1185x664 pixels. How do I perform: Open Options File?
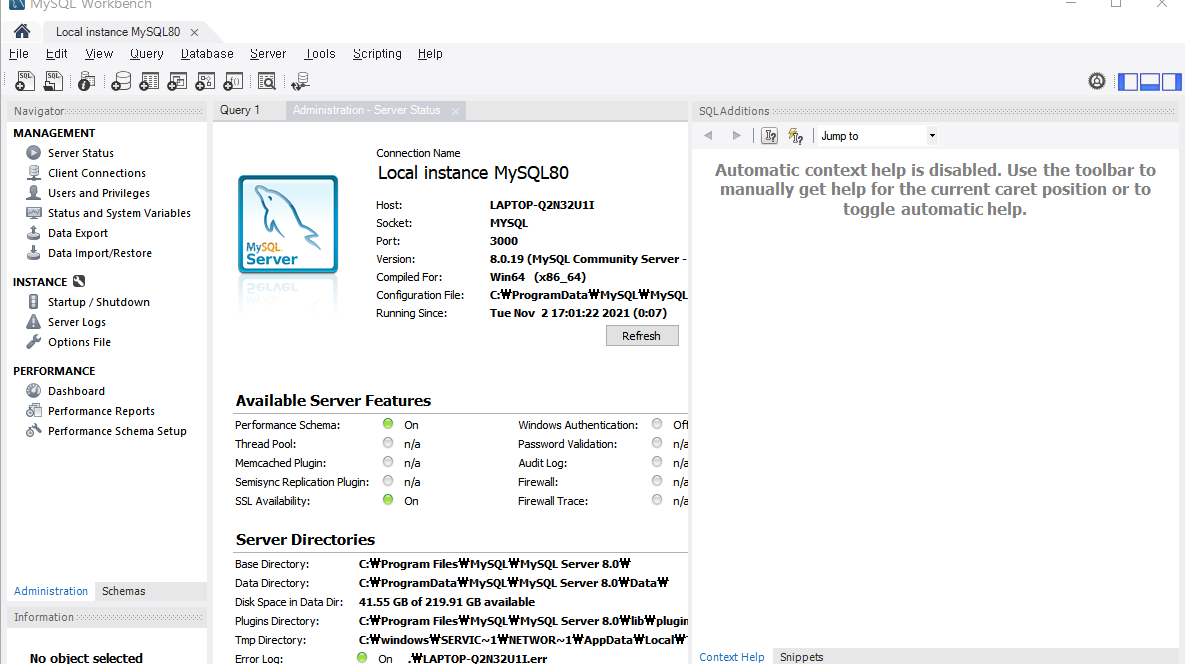tap(79, 341)
